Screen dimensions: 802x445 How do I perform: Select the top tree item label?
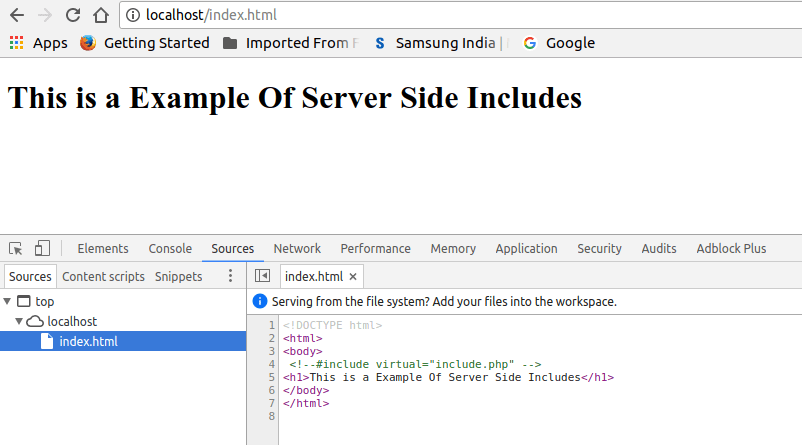pos(44,302)
